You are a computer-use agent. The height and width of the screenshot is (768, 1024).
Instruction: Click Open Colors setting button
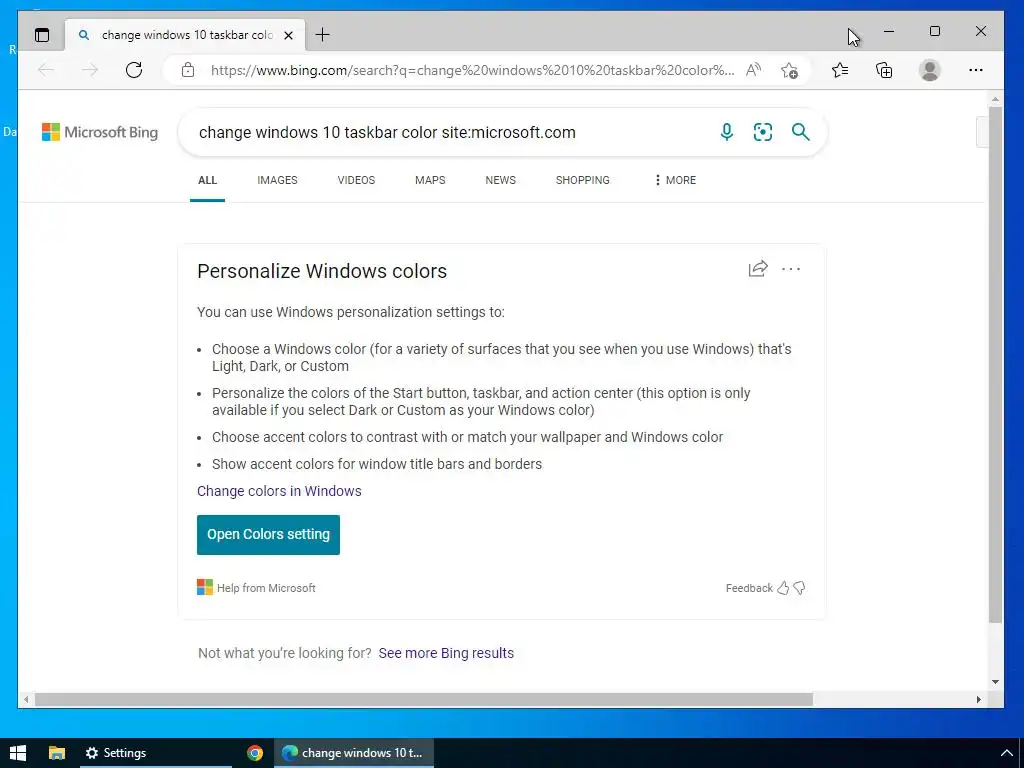click(268, 534)
